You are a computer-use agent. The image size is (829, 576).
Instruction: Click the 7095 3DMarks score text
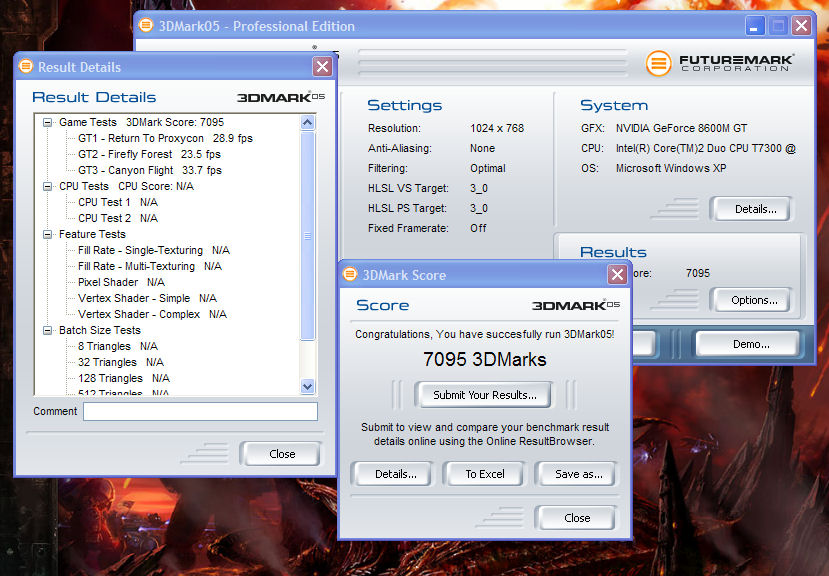484,360
